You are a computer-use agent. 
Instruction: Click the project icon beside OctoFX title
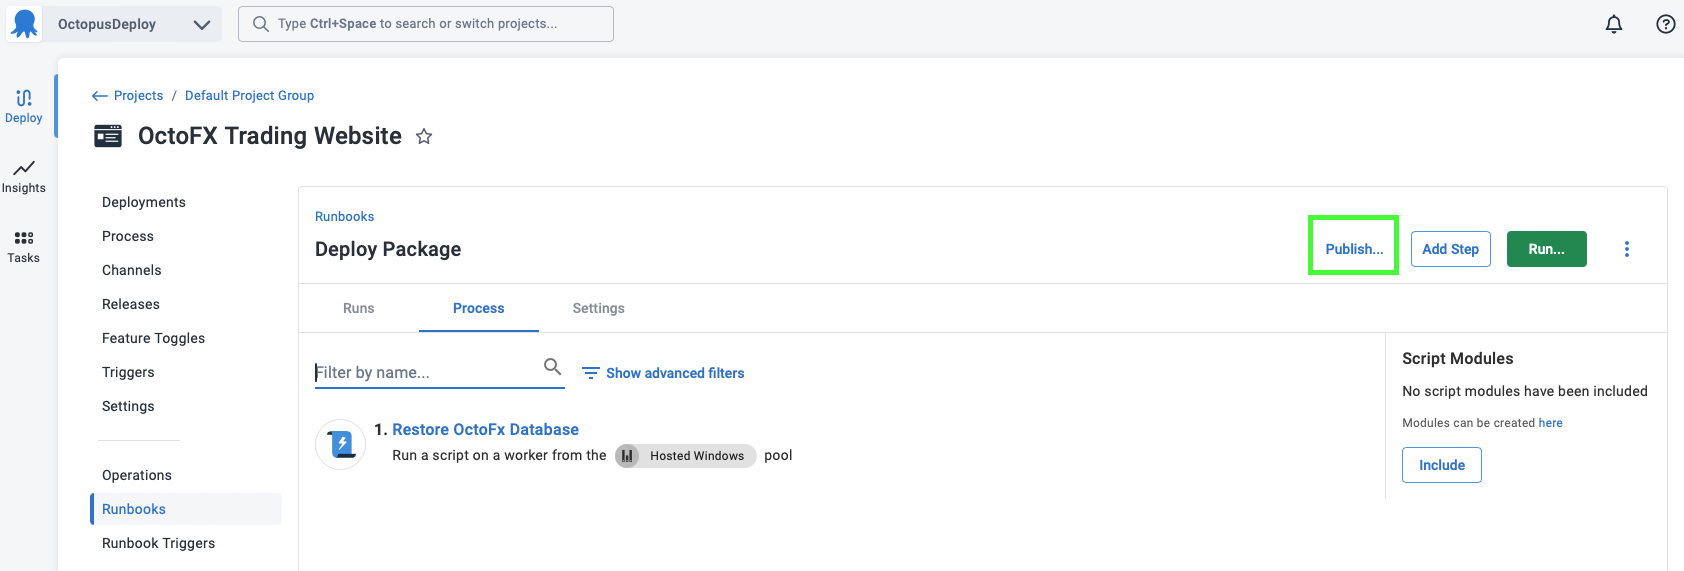coord(108,136)
